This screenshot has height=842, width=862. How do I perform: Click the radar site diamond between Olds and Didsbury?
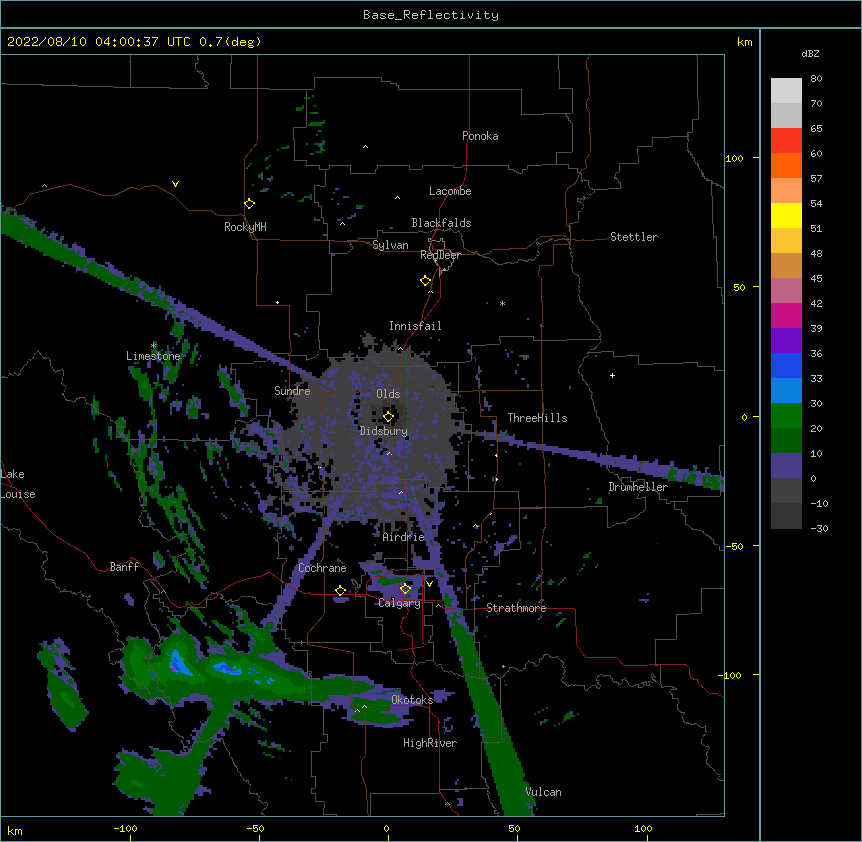point(388,417)
